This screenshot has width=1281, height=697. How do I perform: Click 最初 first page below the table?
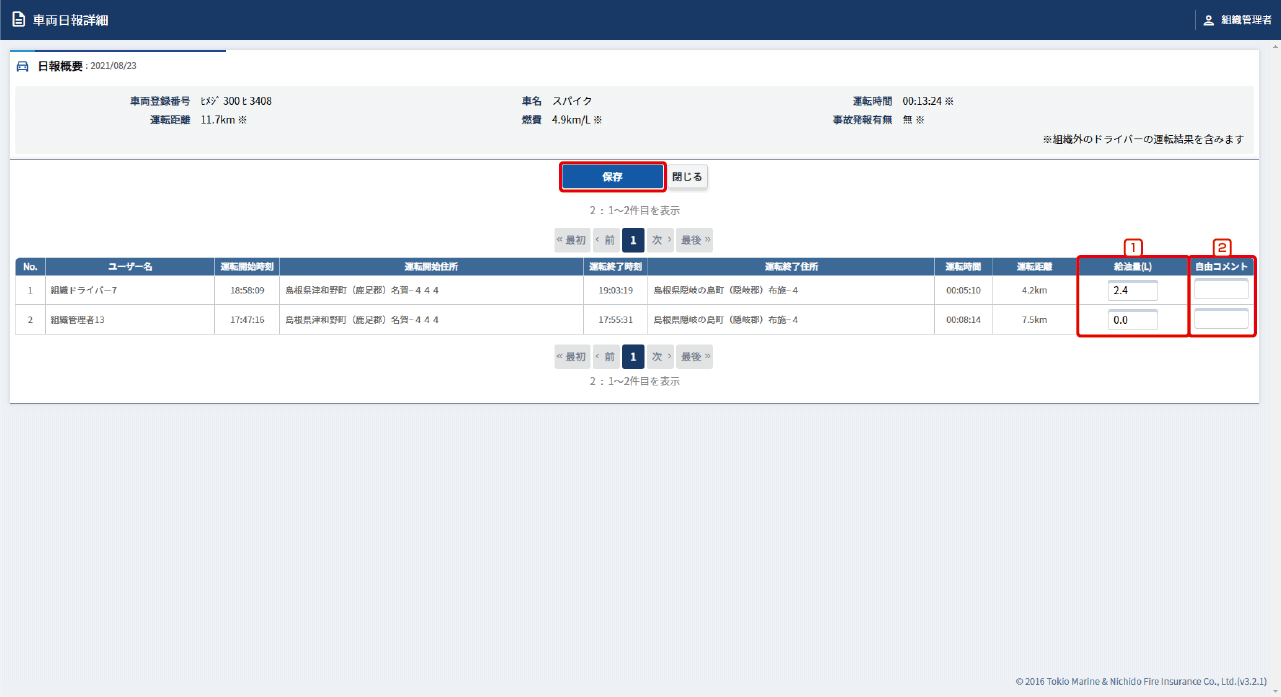click(572, 357)
